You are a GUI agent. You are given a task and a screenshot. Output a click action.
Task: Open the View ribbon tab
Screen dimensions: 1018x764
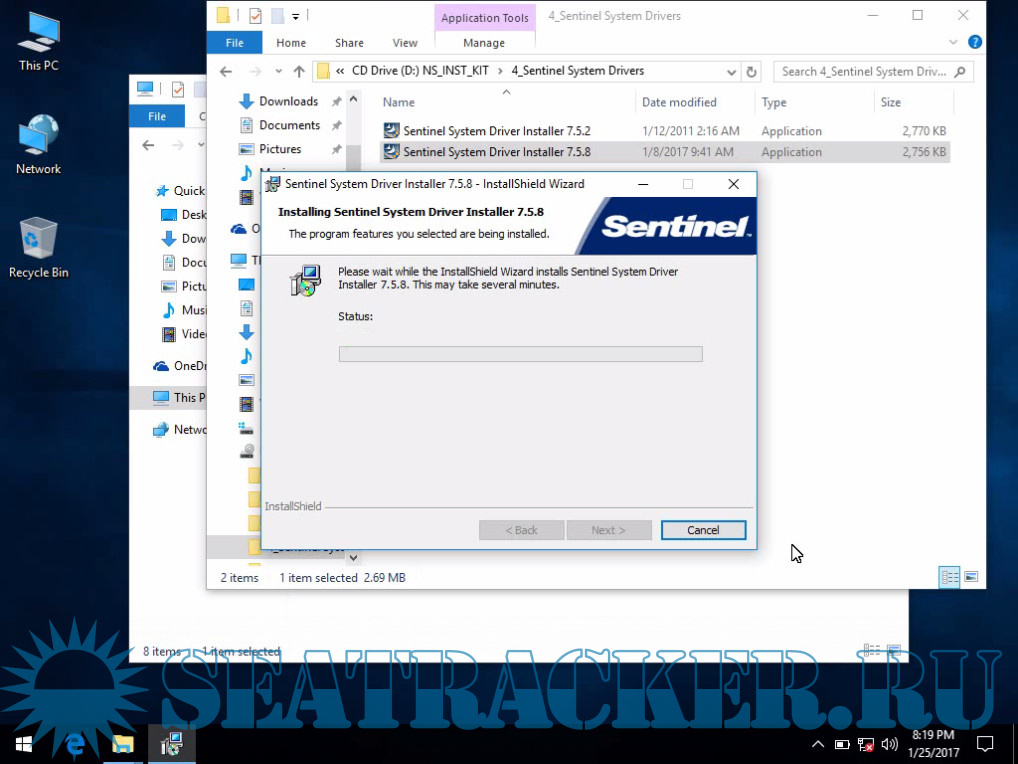(405, 43)
